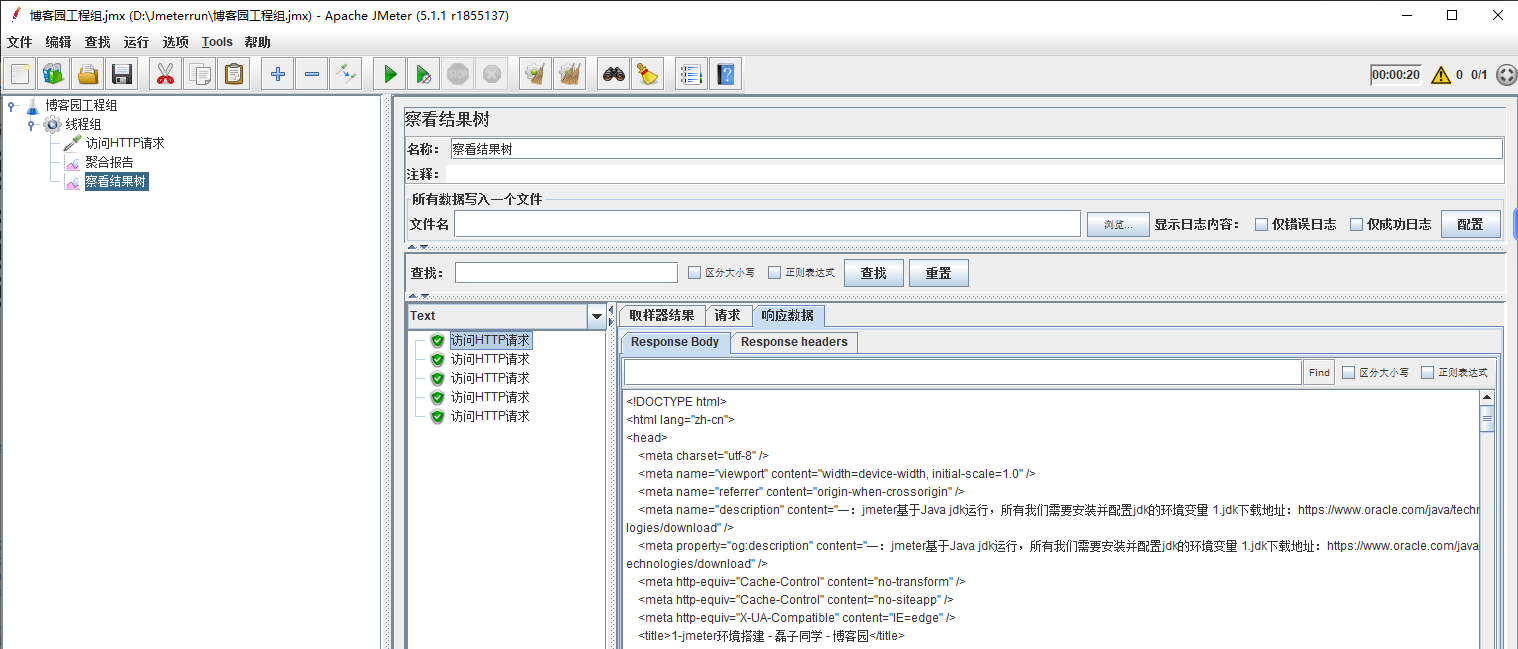Open the 运行 menu
This screenshot has height=649, width=1518.
(x=136, y=42)
